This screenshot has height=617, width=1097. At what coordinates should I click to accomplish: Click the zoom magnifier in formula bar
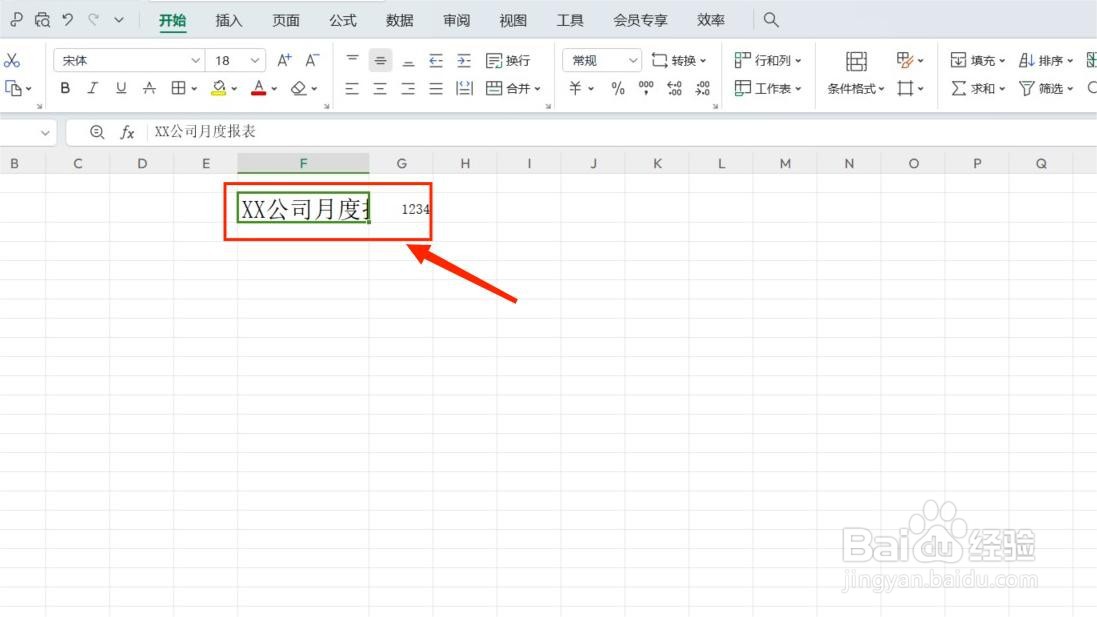coord(97,132)
